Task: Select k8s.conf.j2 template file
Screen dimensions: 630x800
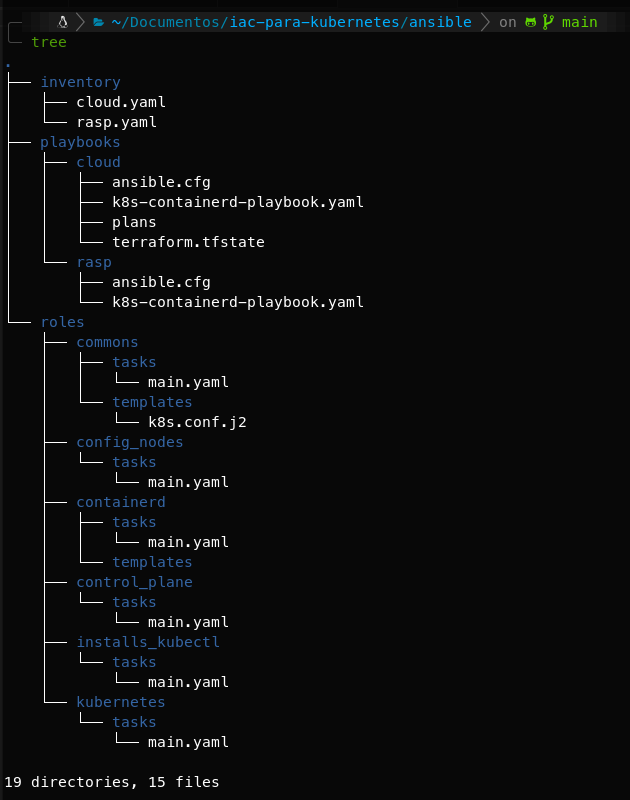Action: point(197,422)
